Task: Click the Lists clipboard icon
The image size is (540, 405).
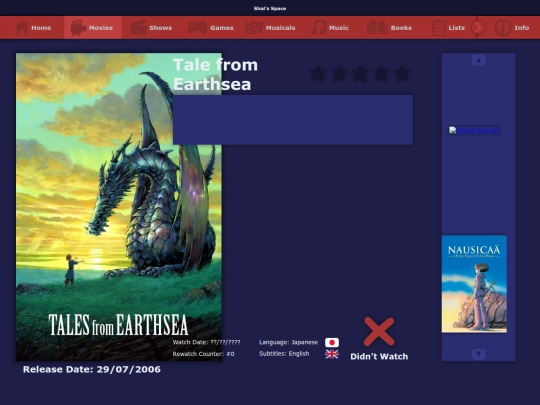Action: click(439, 28)
